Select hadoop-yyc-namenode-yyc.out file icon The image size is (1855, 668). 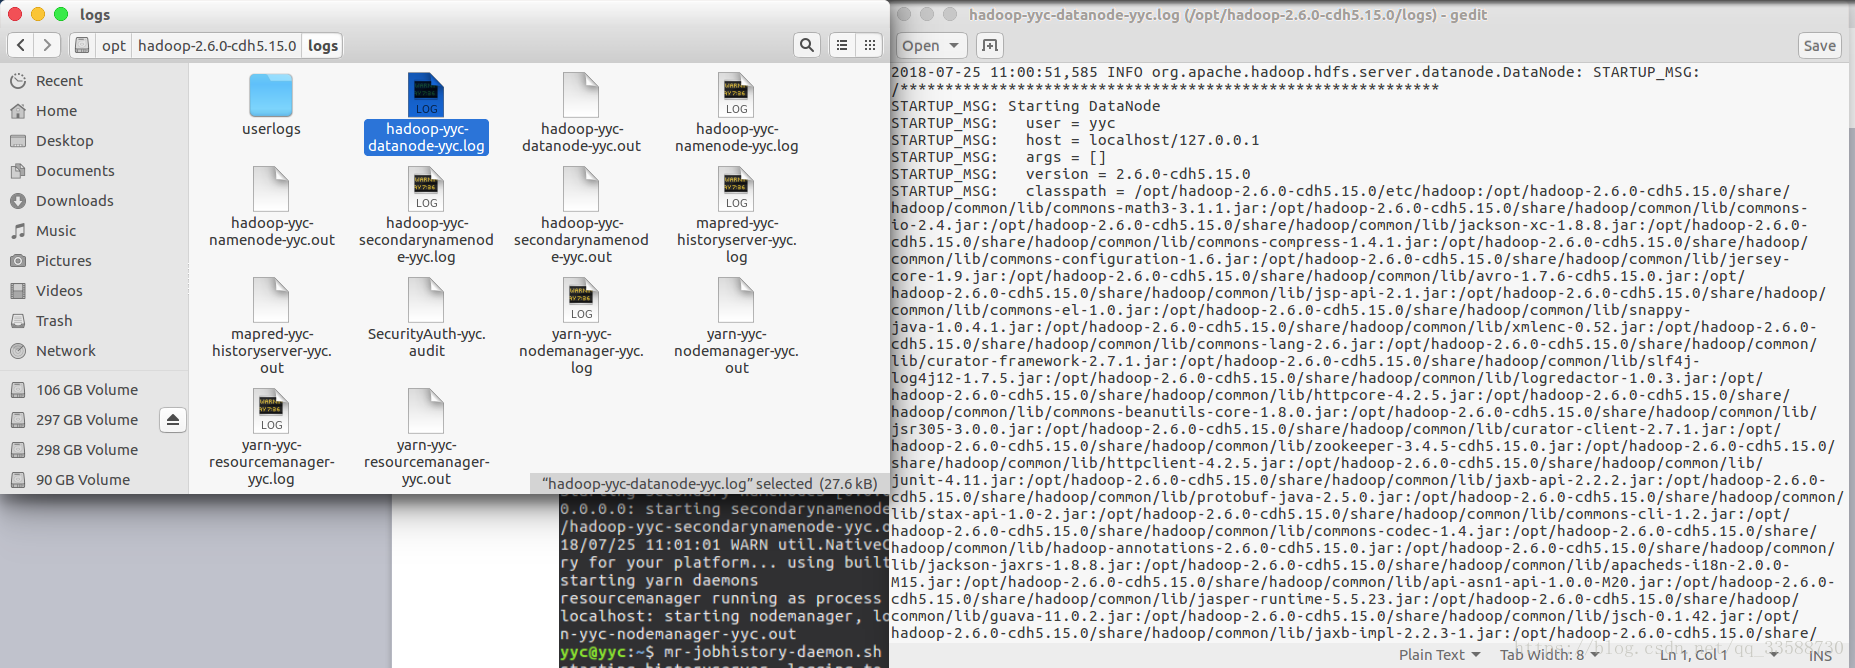[271, 189]
